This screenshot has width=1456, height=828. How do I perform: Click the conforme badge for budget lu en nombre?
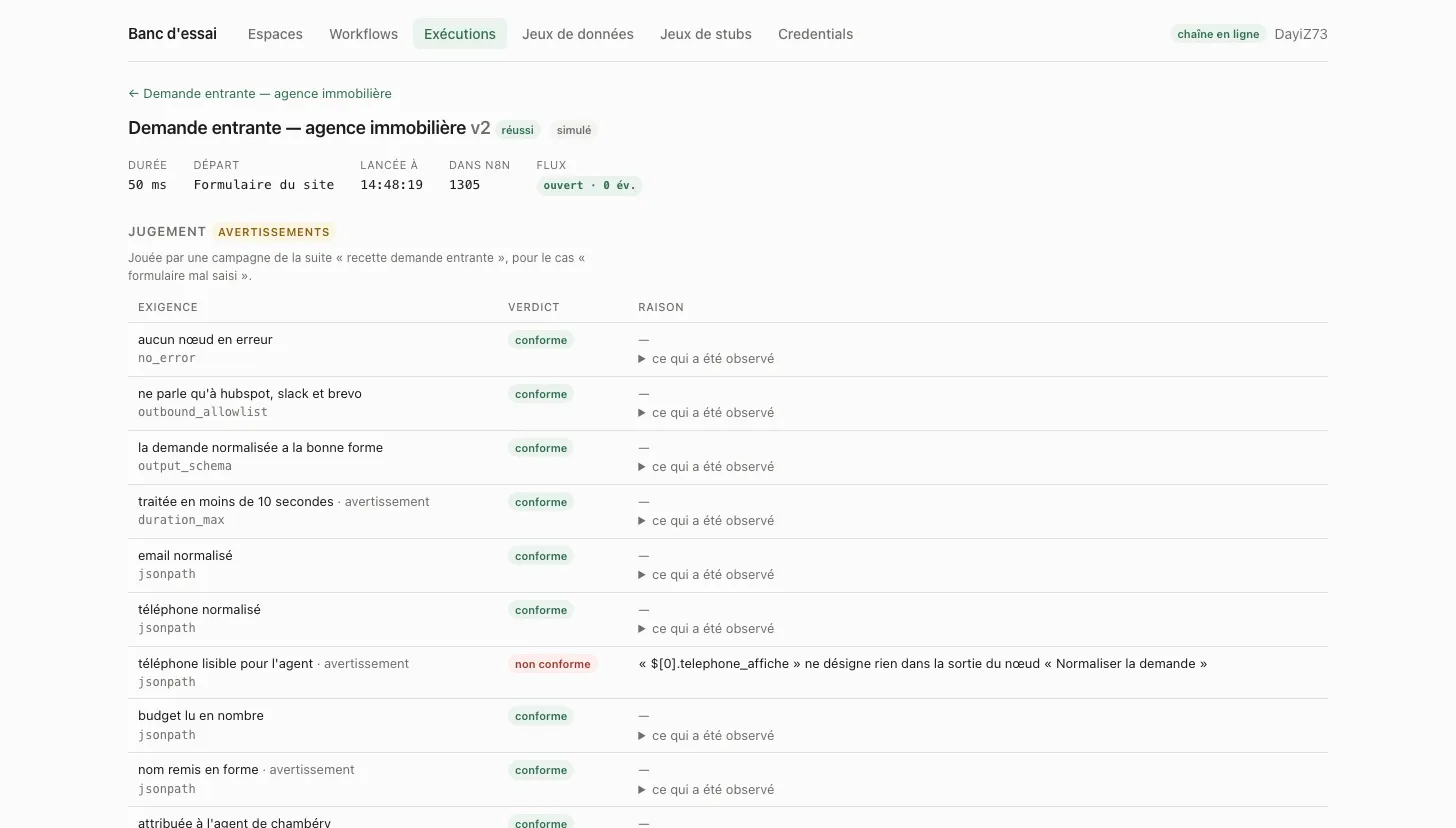pyautogui.click(x=541, y=716)
